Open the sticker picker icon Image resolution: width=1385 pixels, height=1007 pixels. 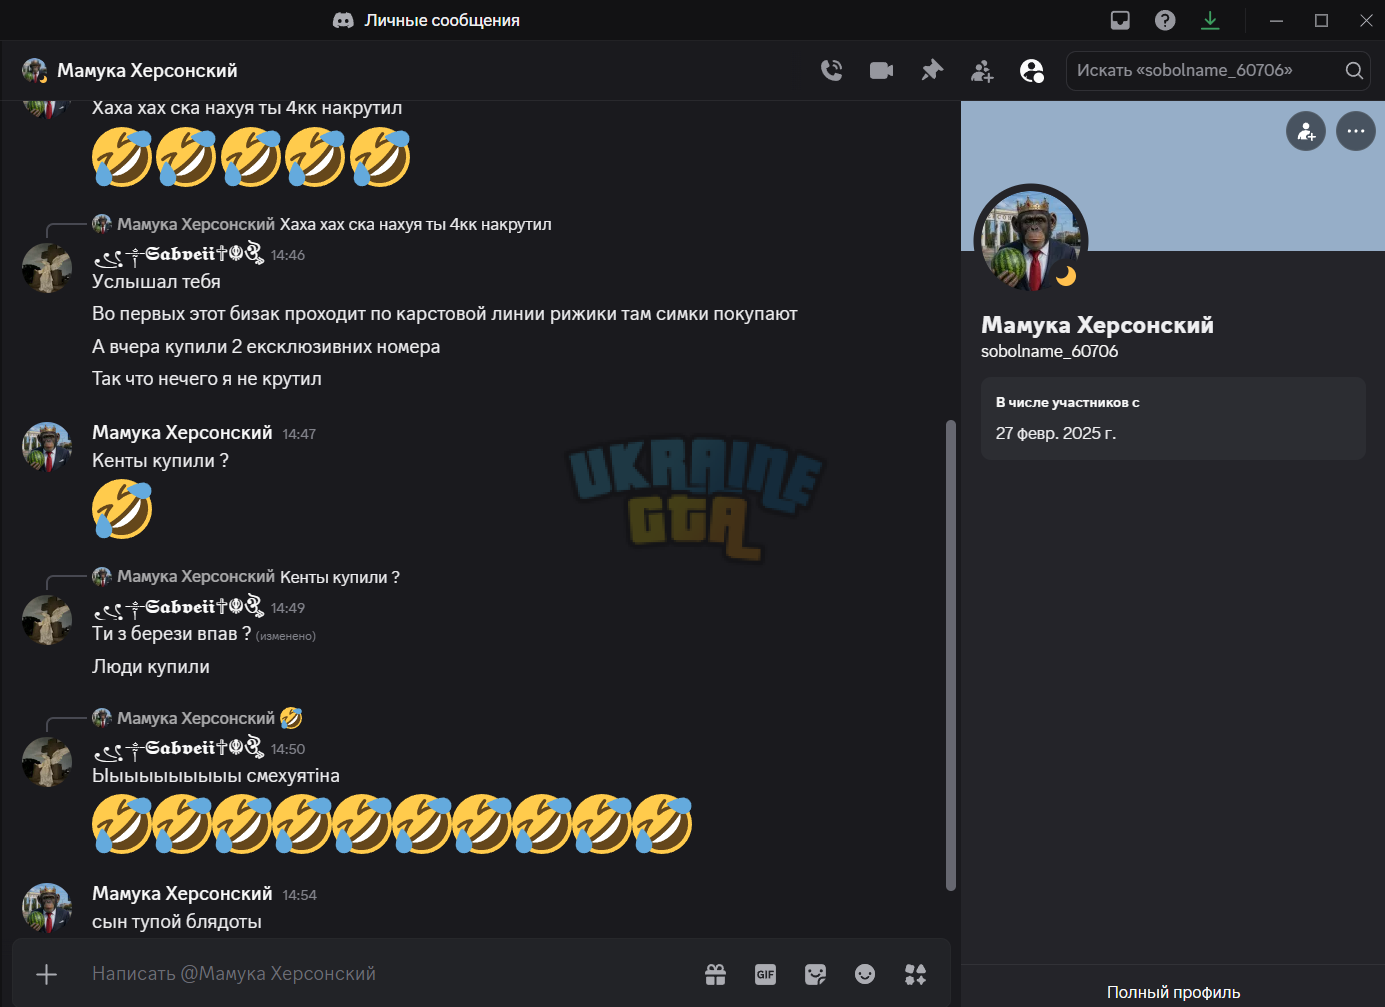[x=815, y=974]
